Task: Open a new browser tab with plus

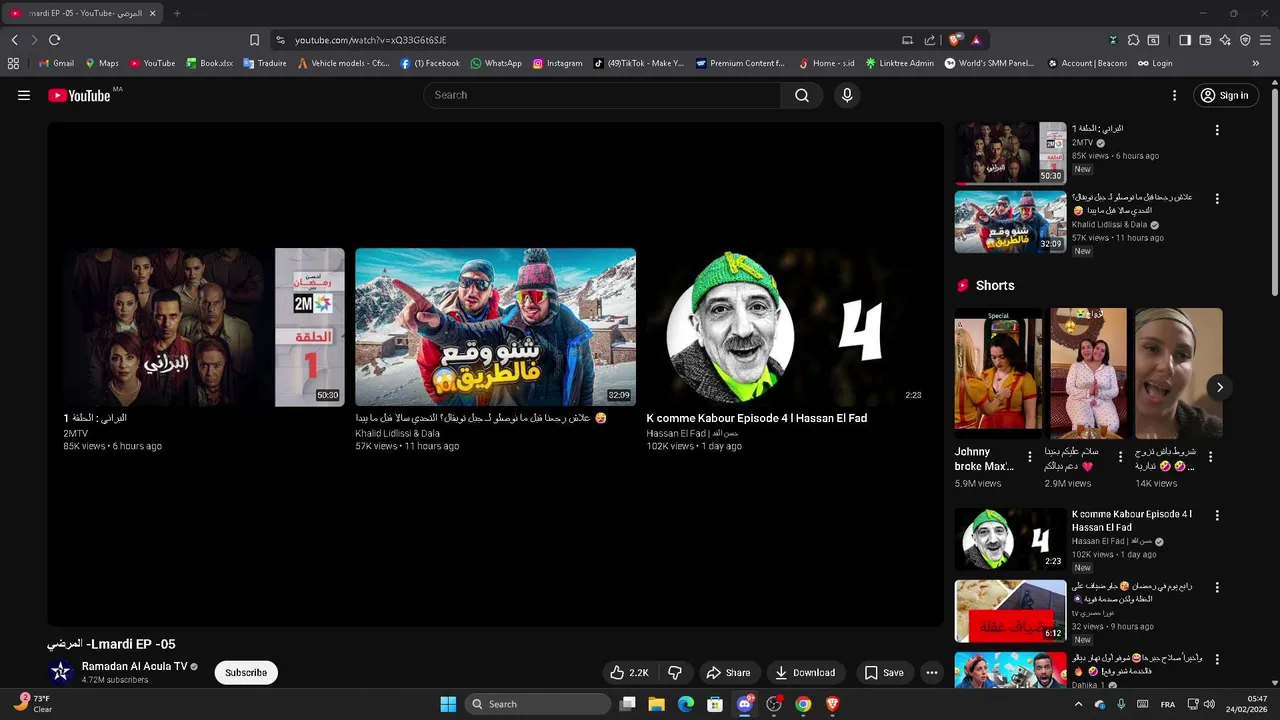Action: [x=177, y=13]
